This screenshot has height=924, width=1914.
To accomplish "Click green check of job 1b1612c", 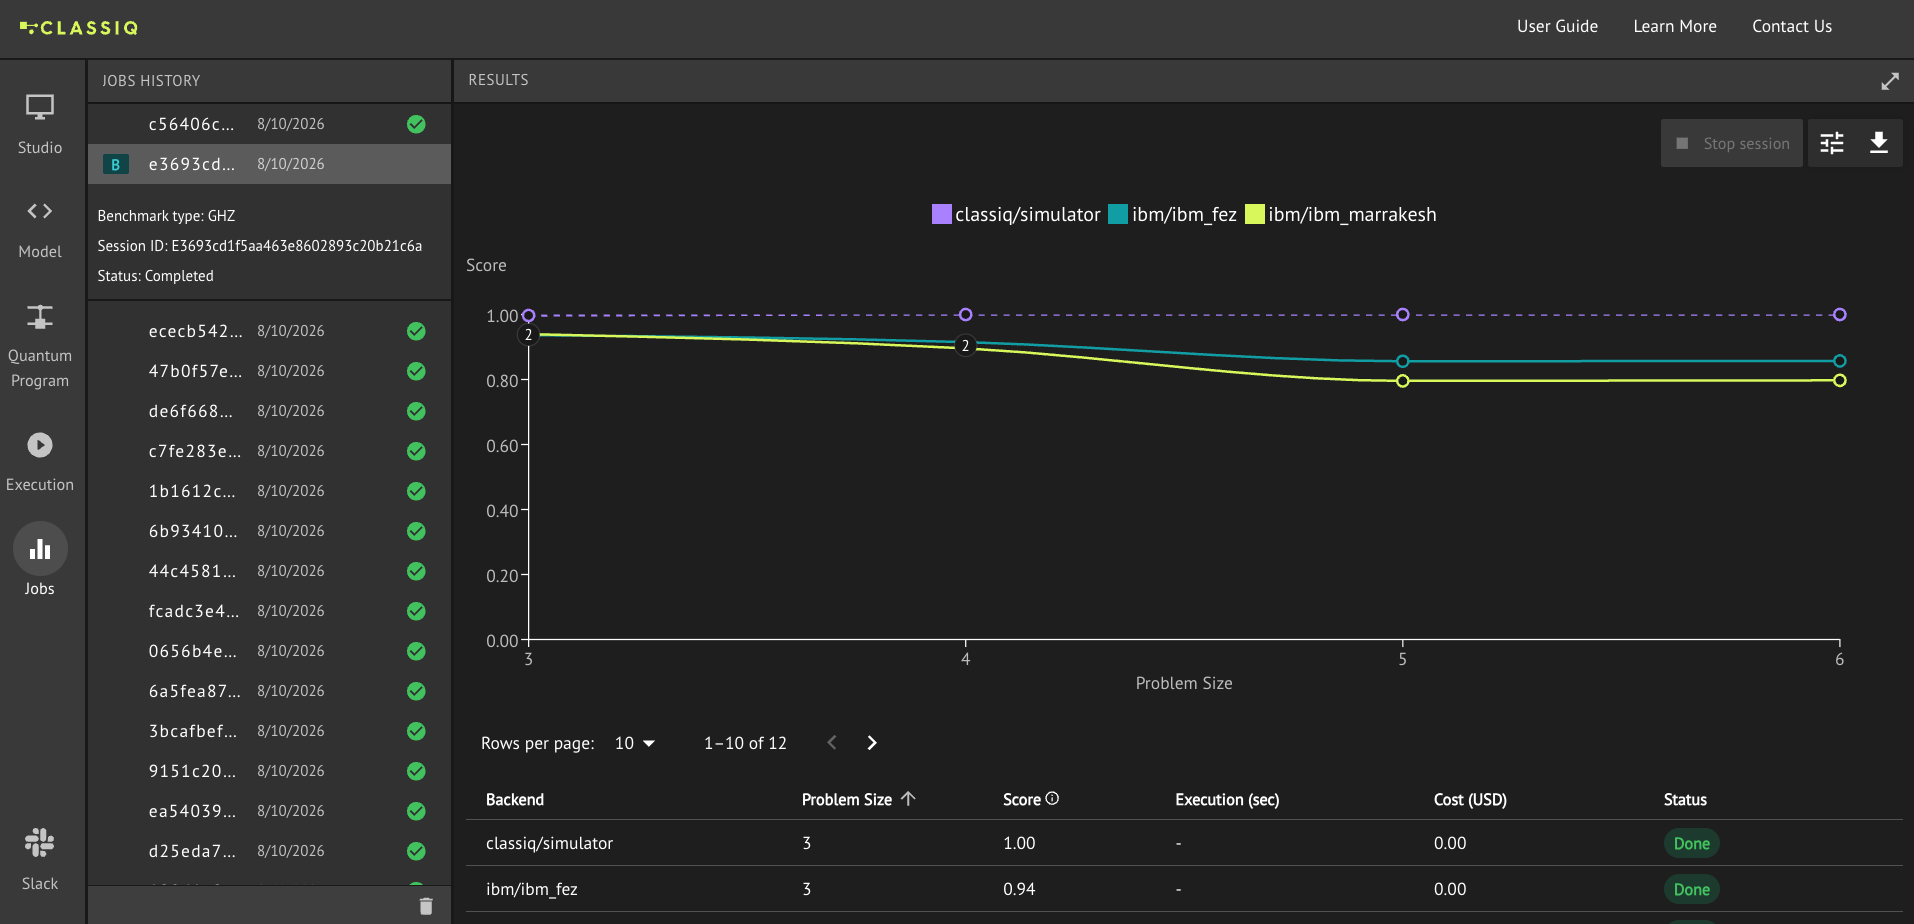I will click(416, 491).
